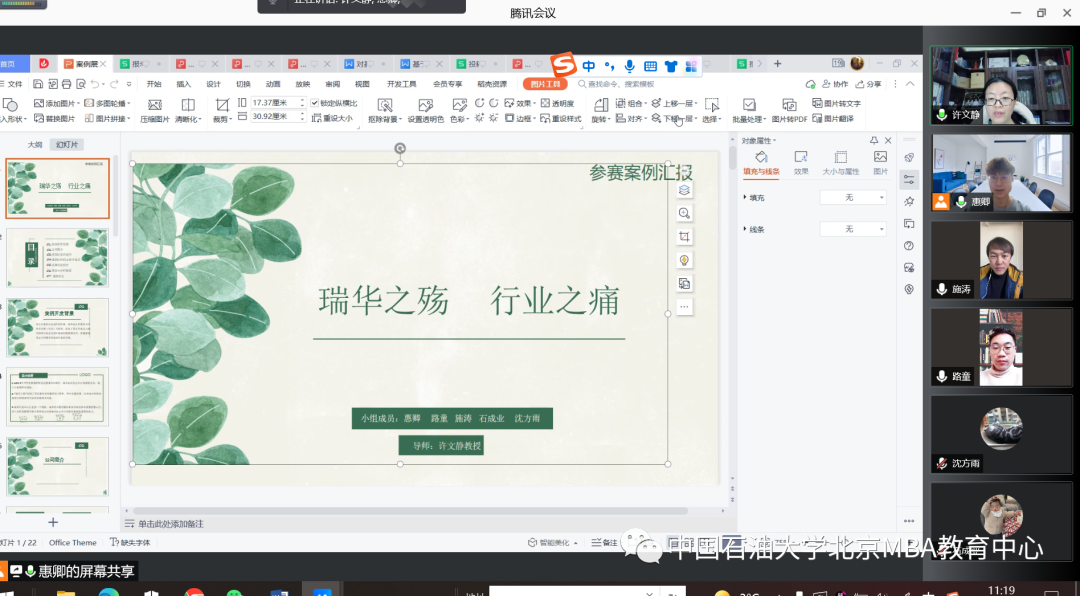Click the 重设大小 reset size button
Viewport: 1080px width, 596px height.
coord(333,118)
